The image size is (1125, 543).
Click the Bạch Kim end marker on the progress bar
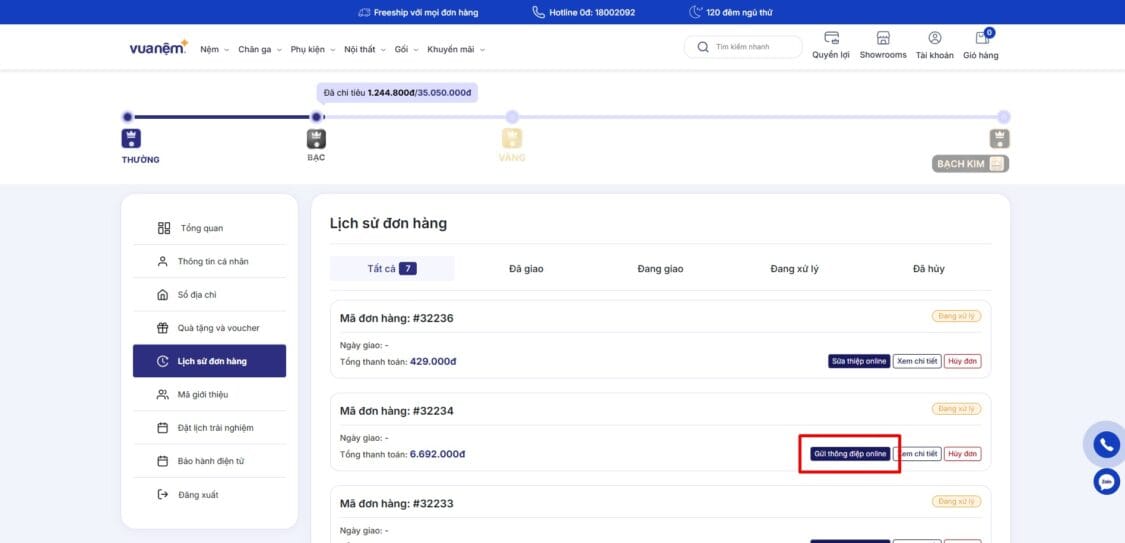(x=1004, y=116)
